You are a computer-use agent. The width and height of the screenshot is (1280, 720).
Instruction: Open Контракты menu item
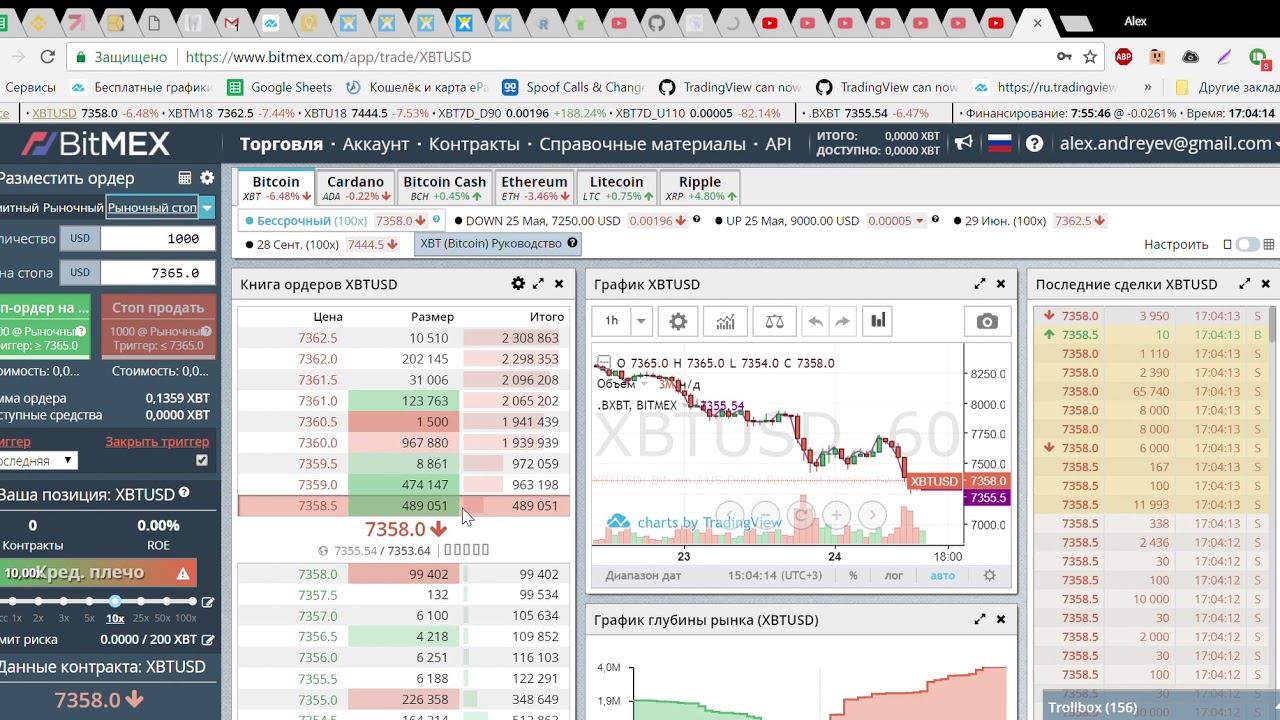coord(474,144)
